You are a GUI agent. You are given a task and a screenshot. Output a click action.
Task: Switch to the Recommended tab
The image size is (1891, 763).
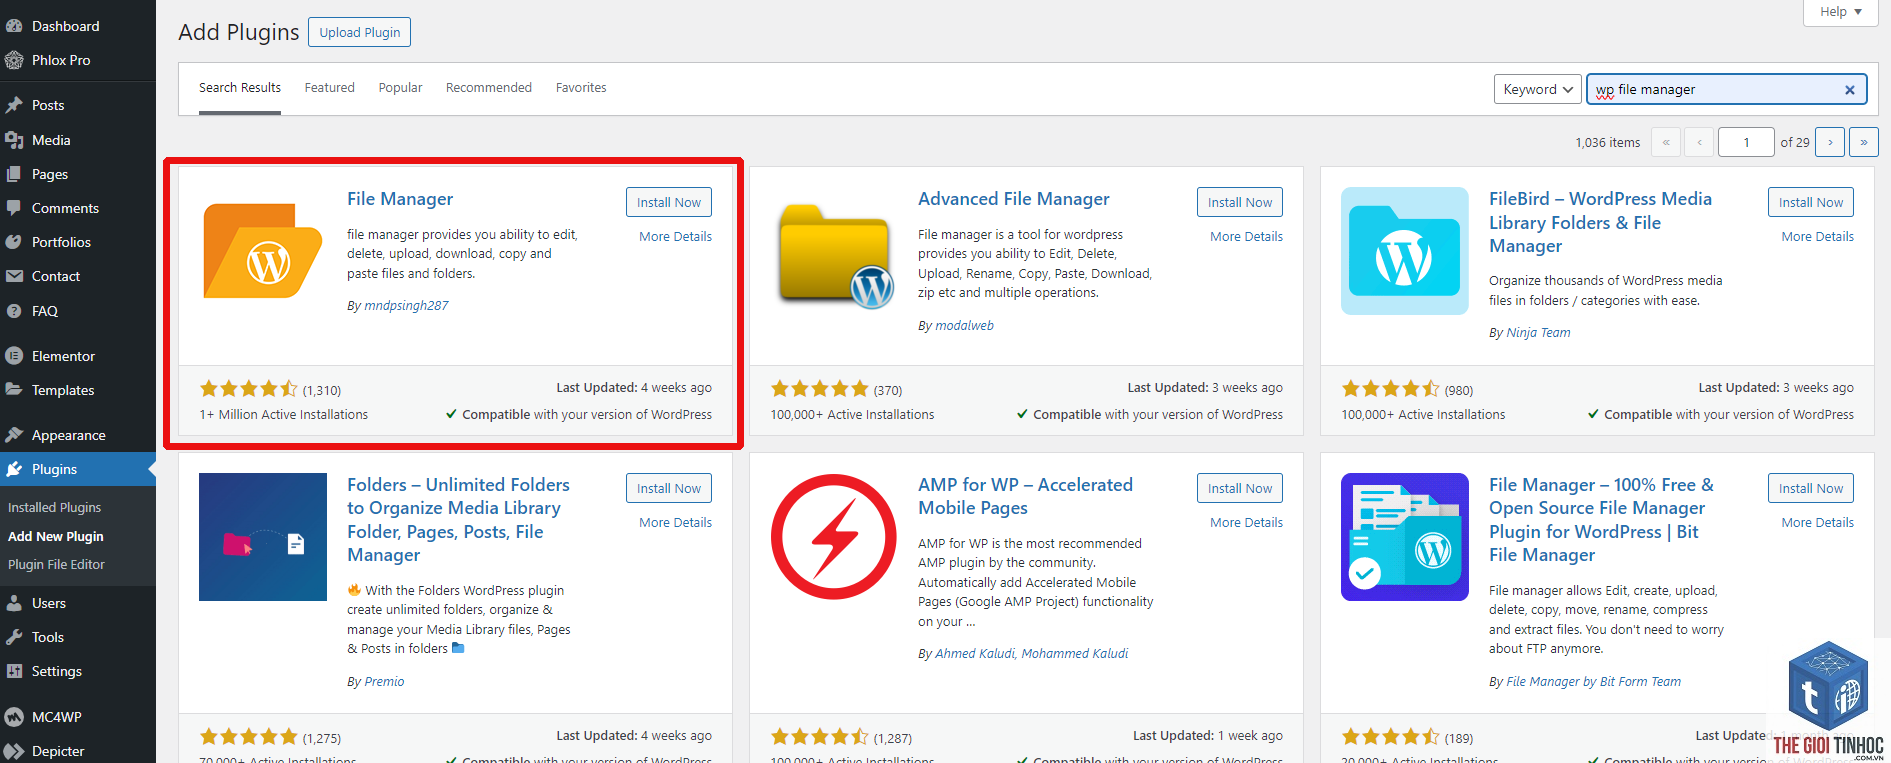[x=489, y=88]
